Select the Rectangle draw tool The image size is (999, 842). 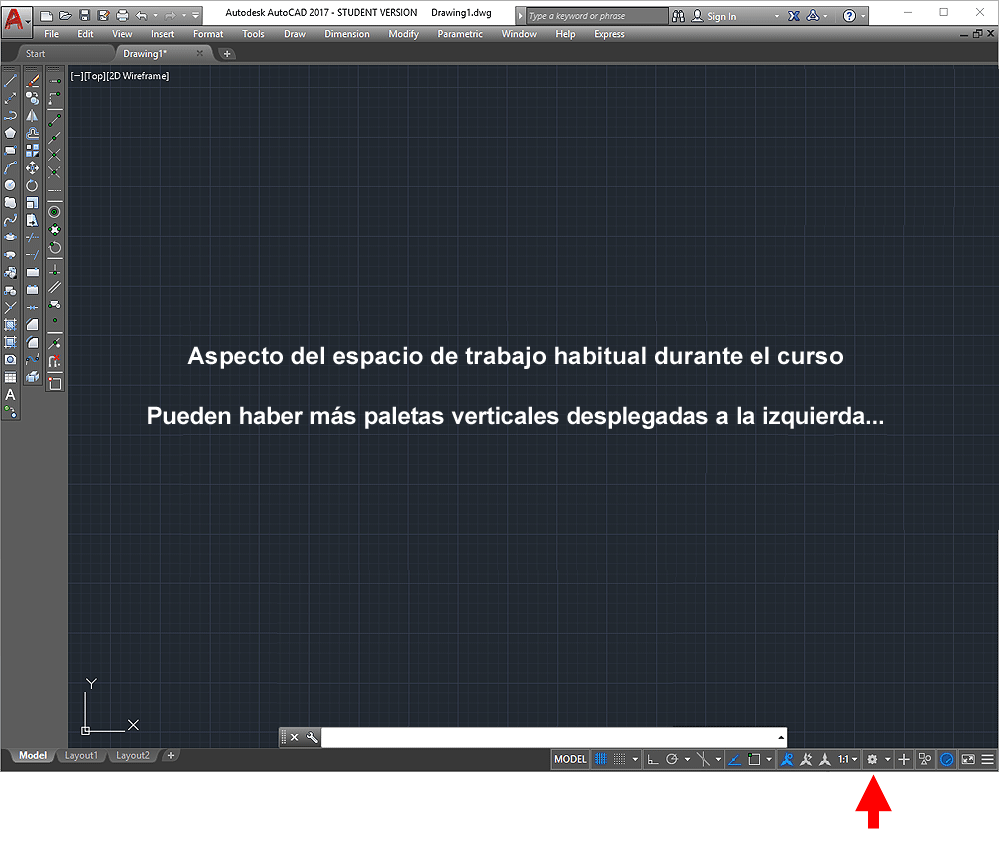coord(10,151)
